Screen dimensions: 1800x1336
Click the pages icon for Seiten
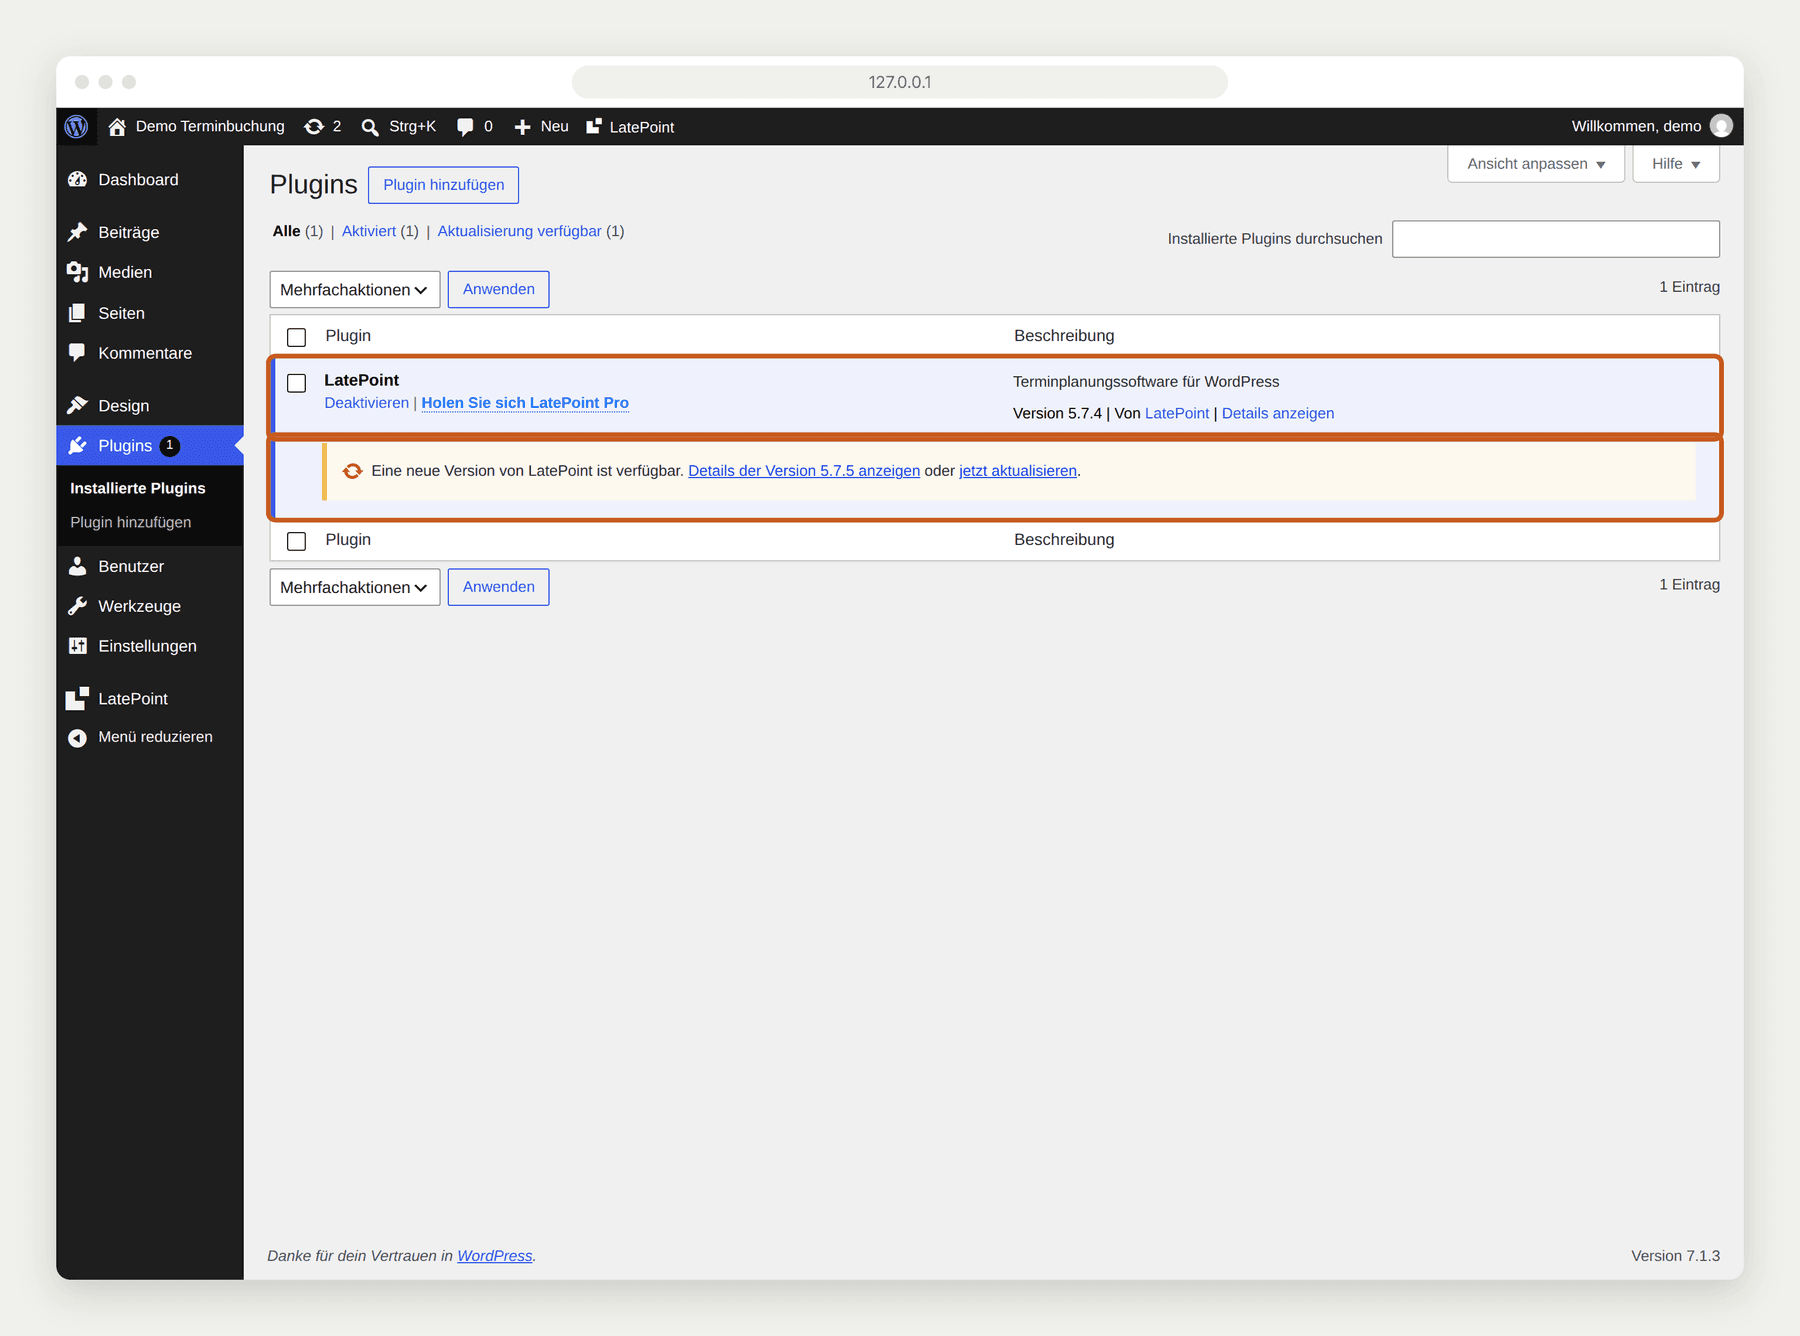tap(78, 313)
